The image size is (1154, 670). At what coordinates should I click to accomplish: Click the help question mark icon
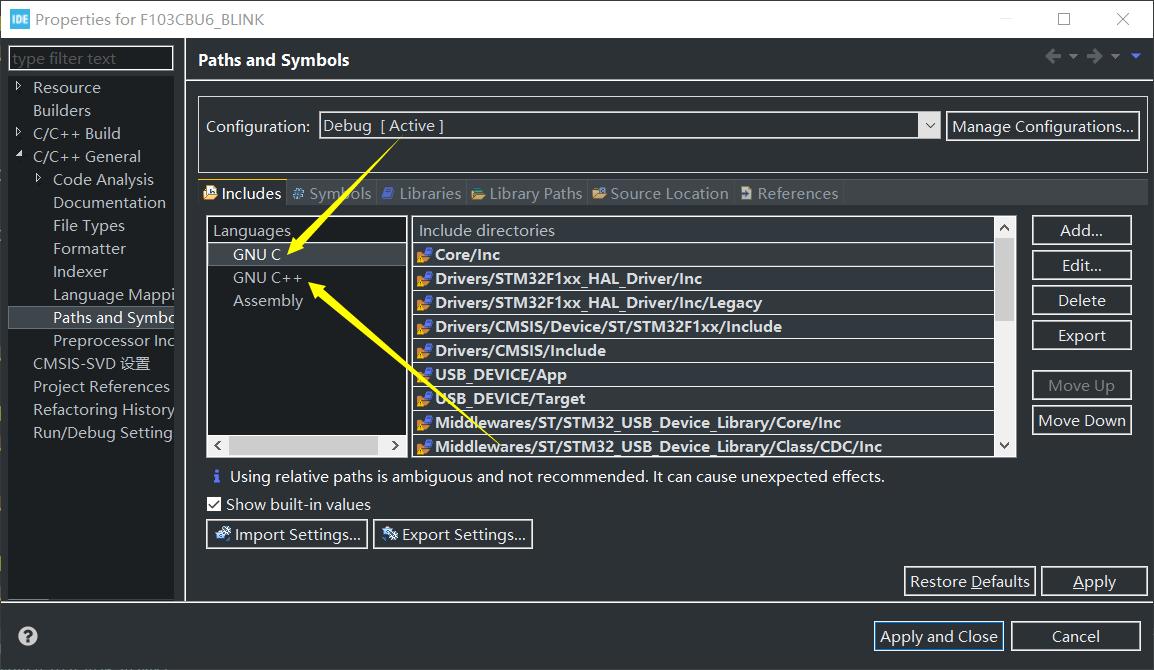(28, 636)
